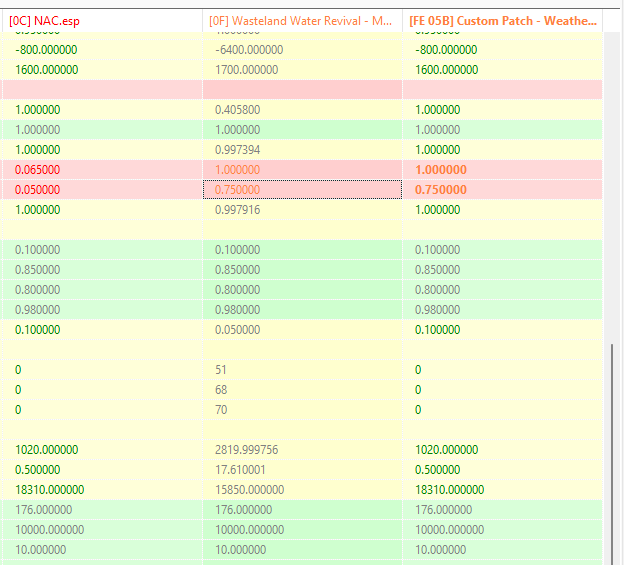This screenshot has height=565, width=624.
Task: Grab the vertical scrollbar thumb on the right edge
Action: pyautogui.click(x=612, y=454)
